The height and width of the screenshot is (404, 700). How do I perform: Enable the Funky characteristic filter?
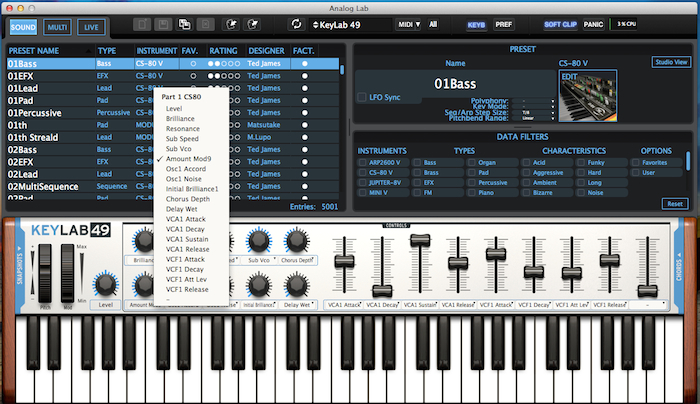[581, 162]
